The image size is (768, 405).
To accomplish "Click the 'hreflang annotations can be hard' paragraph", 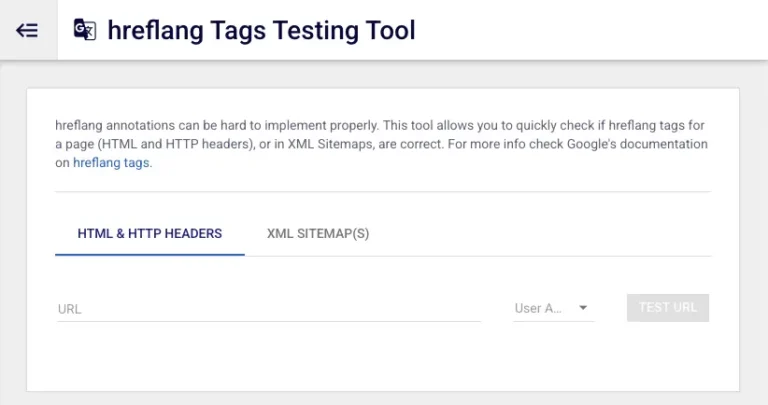I will pyautogui.click(x=382, y=144).
